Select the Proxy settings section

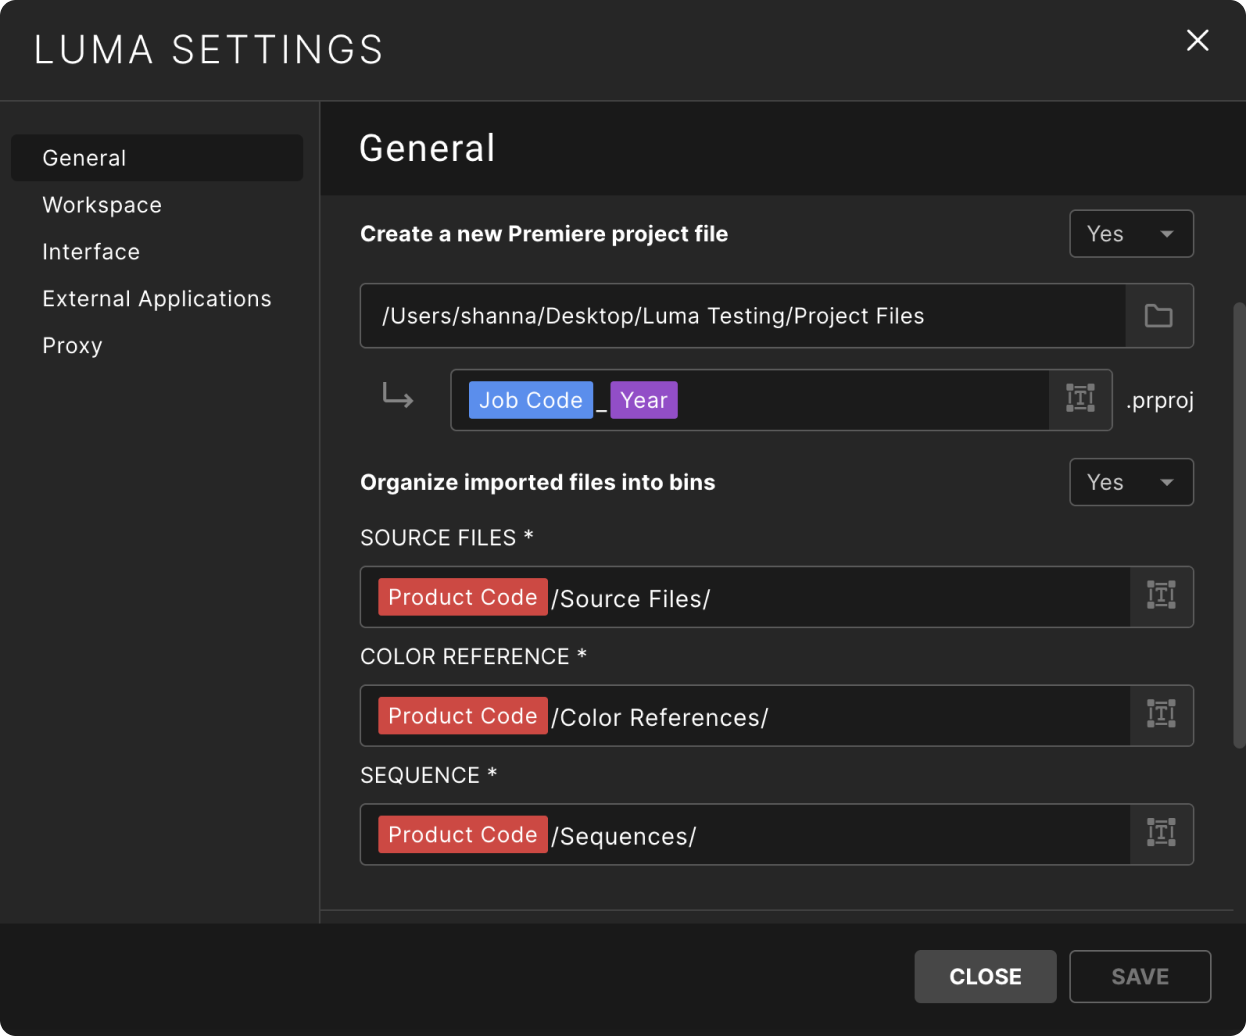tap(72, 345)
